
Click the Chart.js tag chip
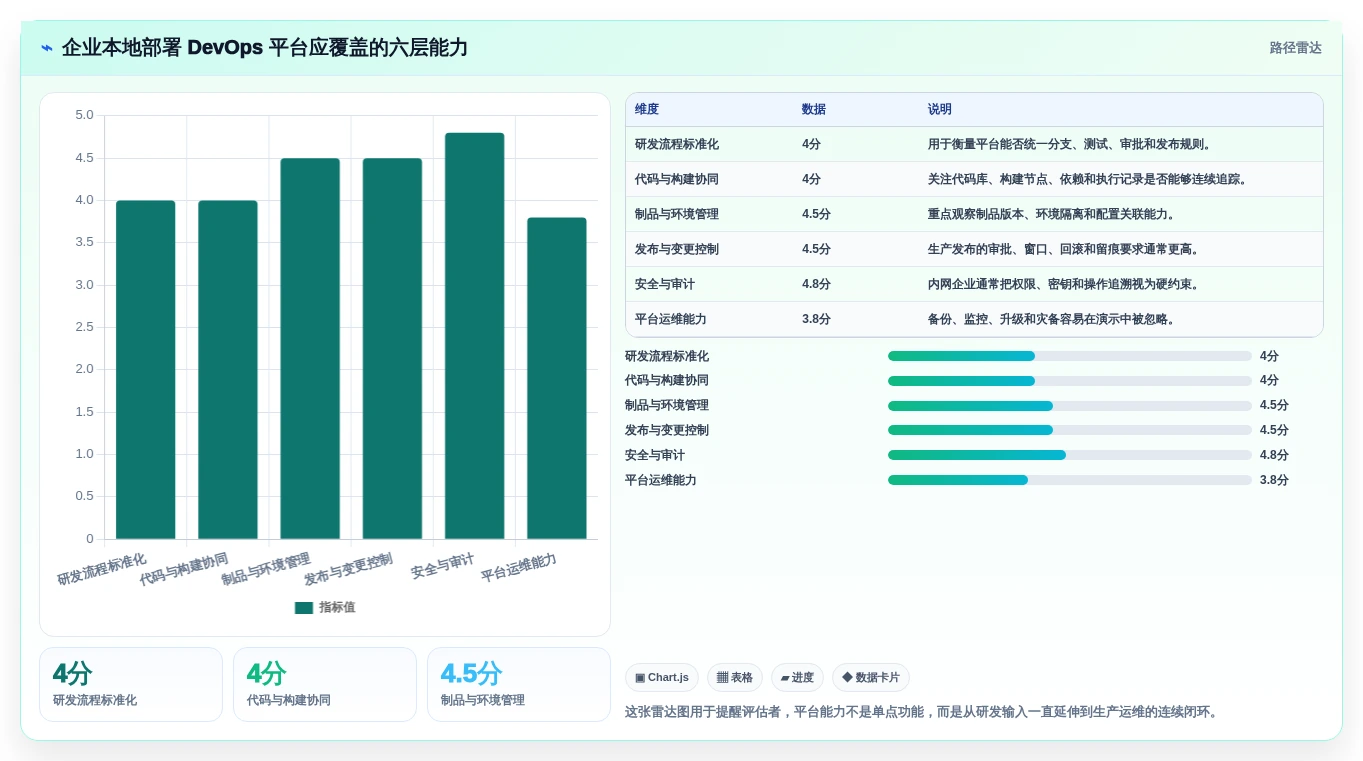point(662,678)
